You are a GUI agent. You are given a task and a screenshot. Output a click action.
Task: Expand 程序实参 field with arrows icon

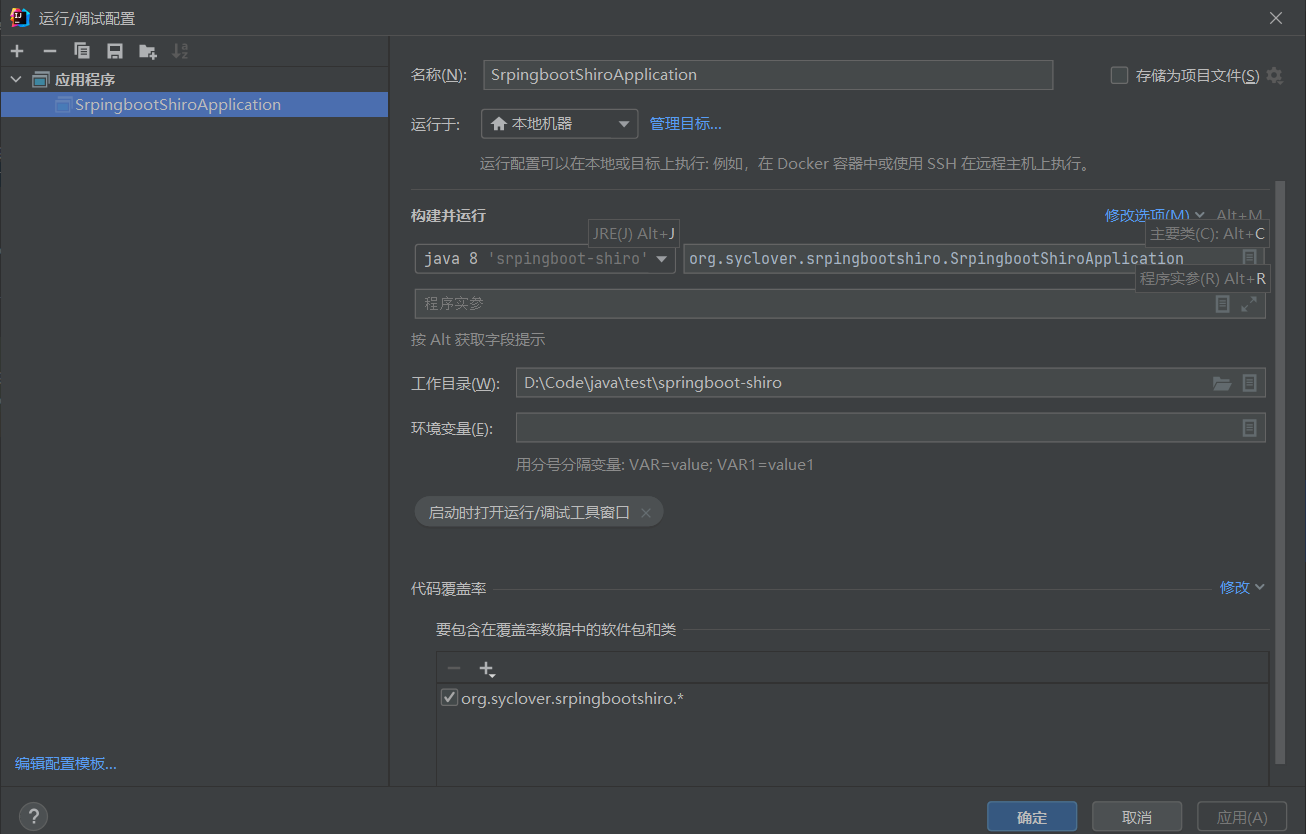[x=1249, y=304]
